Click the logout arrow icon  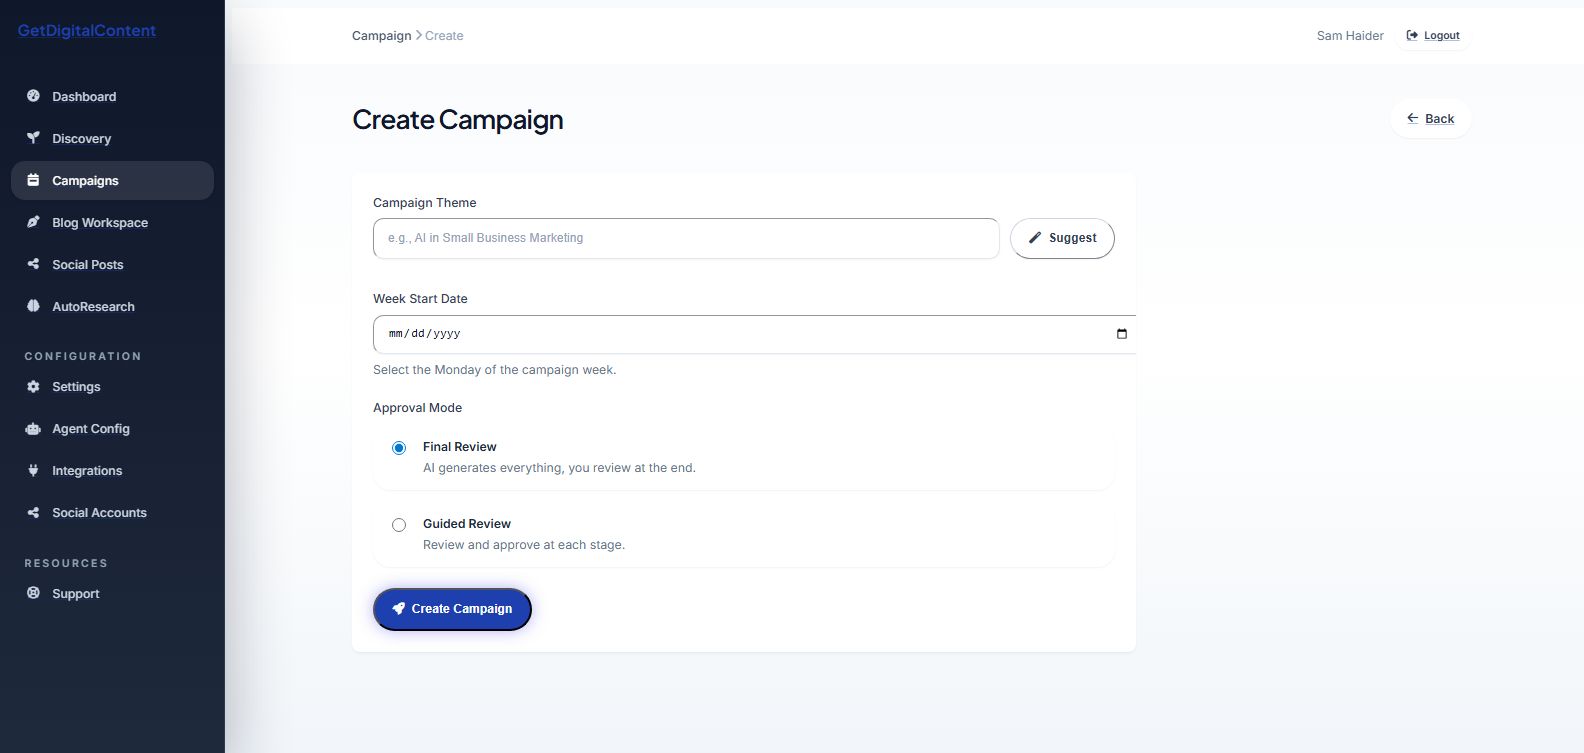pos(1412,35)
